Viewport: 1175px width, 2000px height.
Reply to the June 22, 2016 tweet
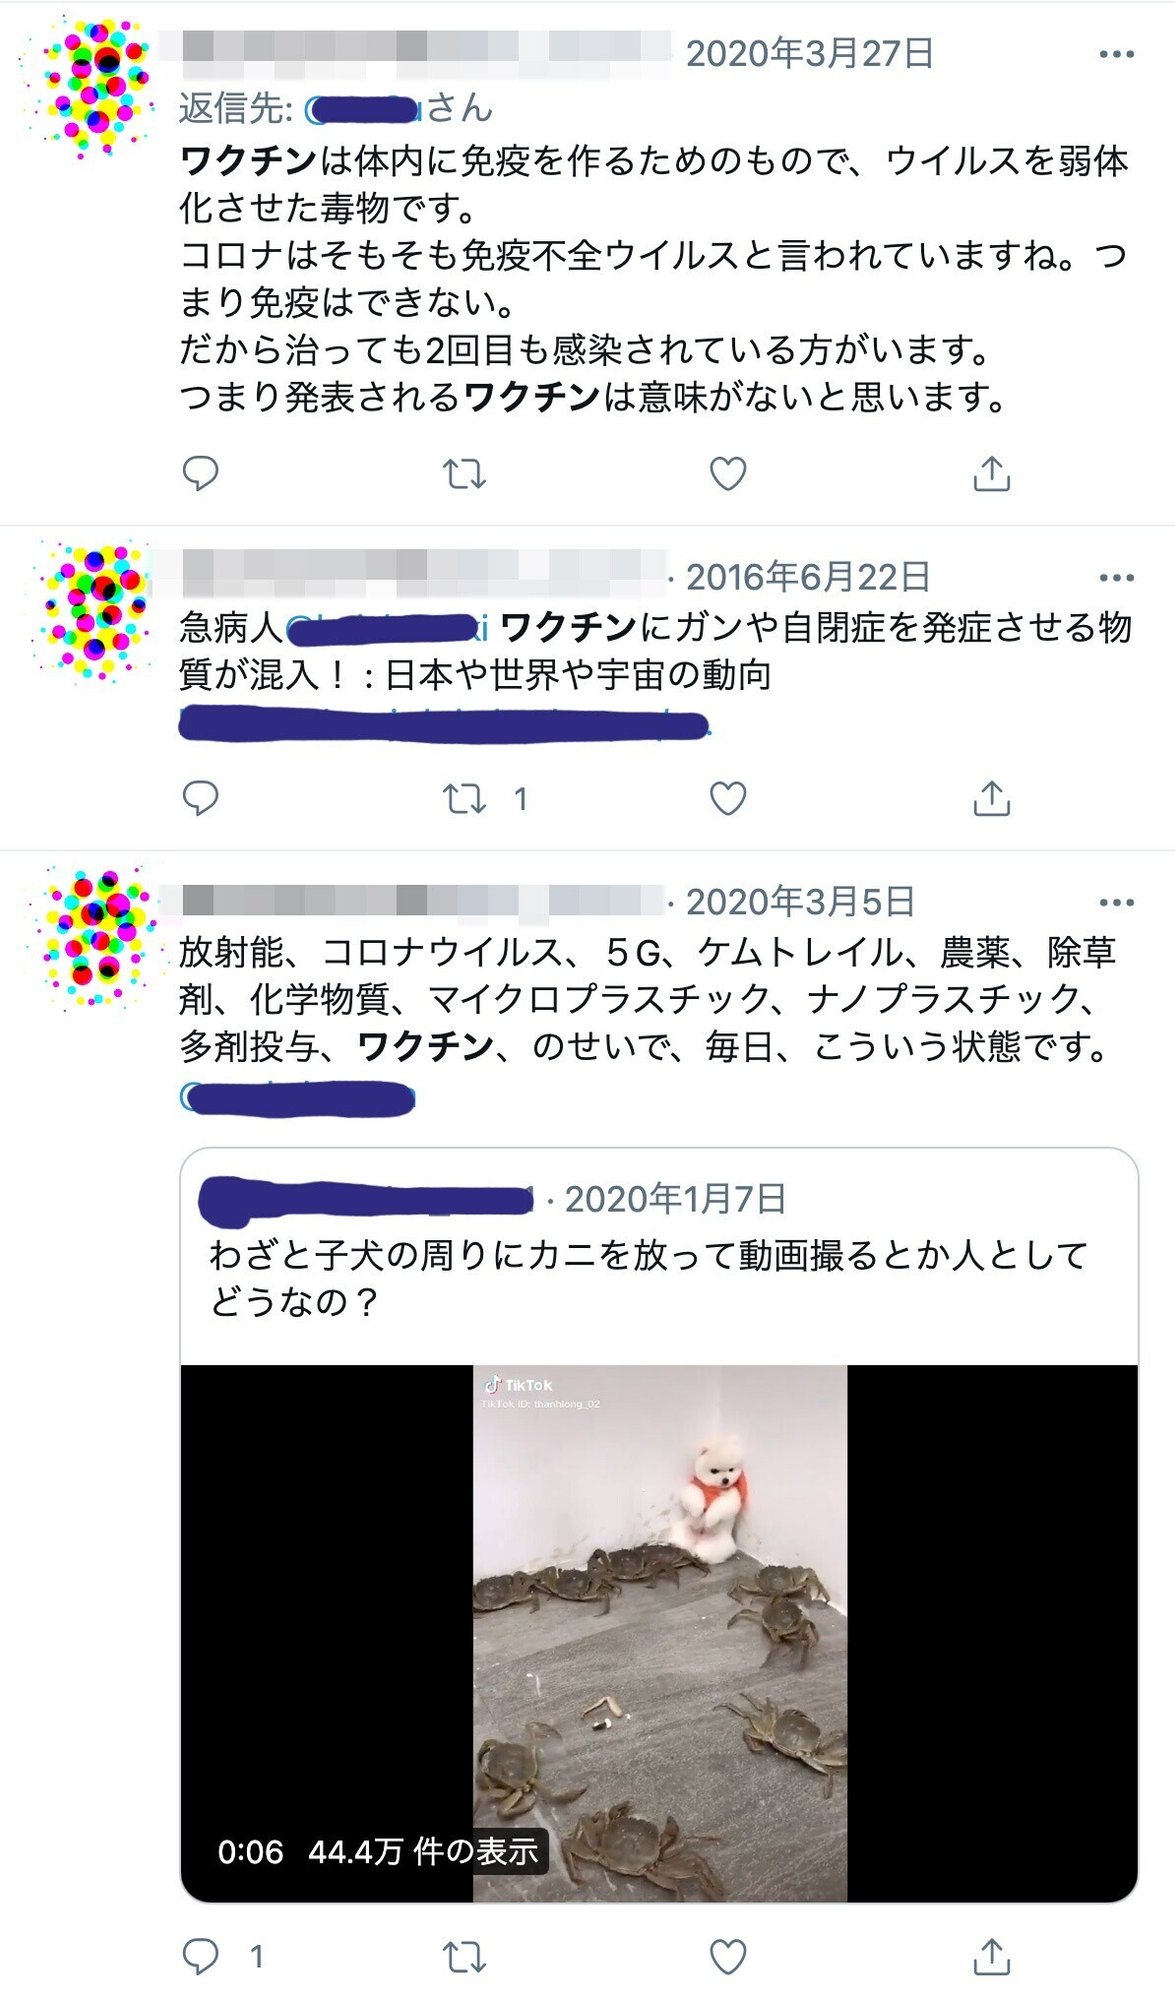coord(200,798)
